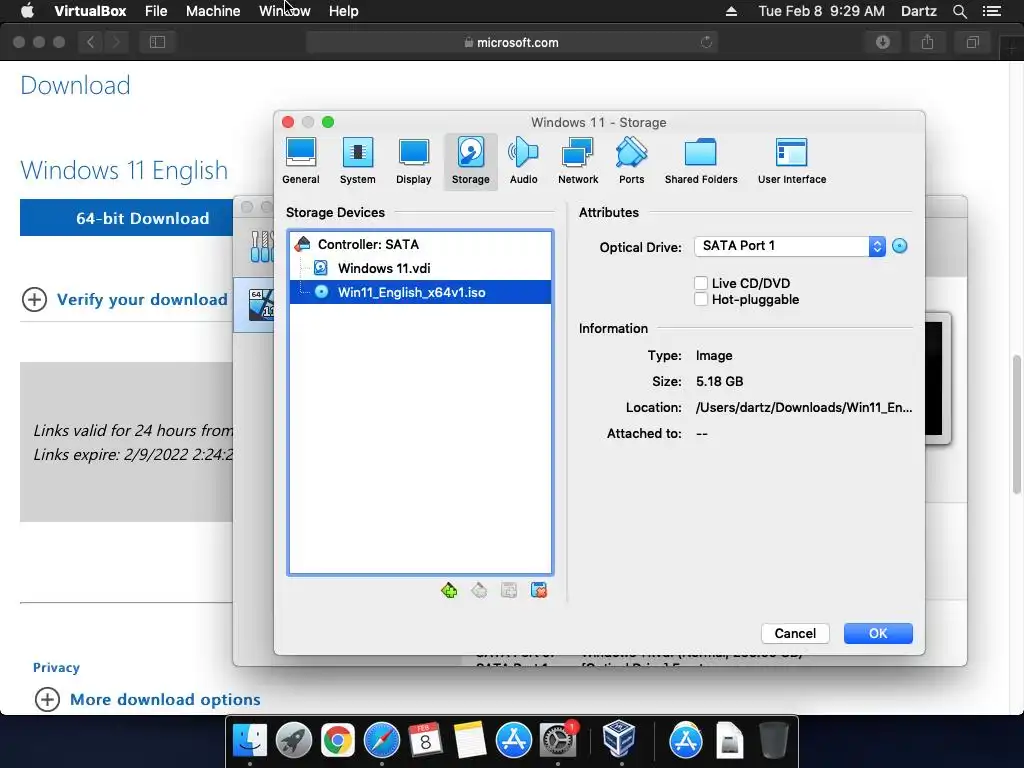This screenshot has height=768, width=1024.
Task: Open the File menu
Action: coord(156,11)
